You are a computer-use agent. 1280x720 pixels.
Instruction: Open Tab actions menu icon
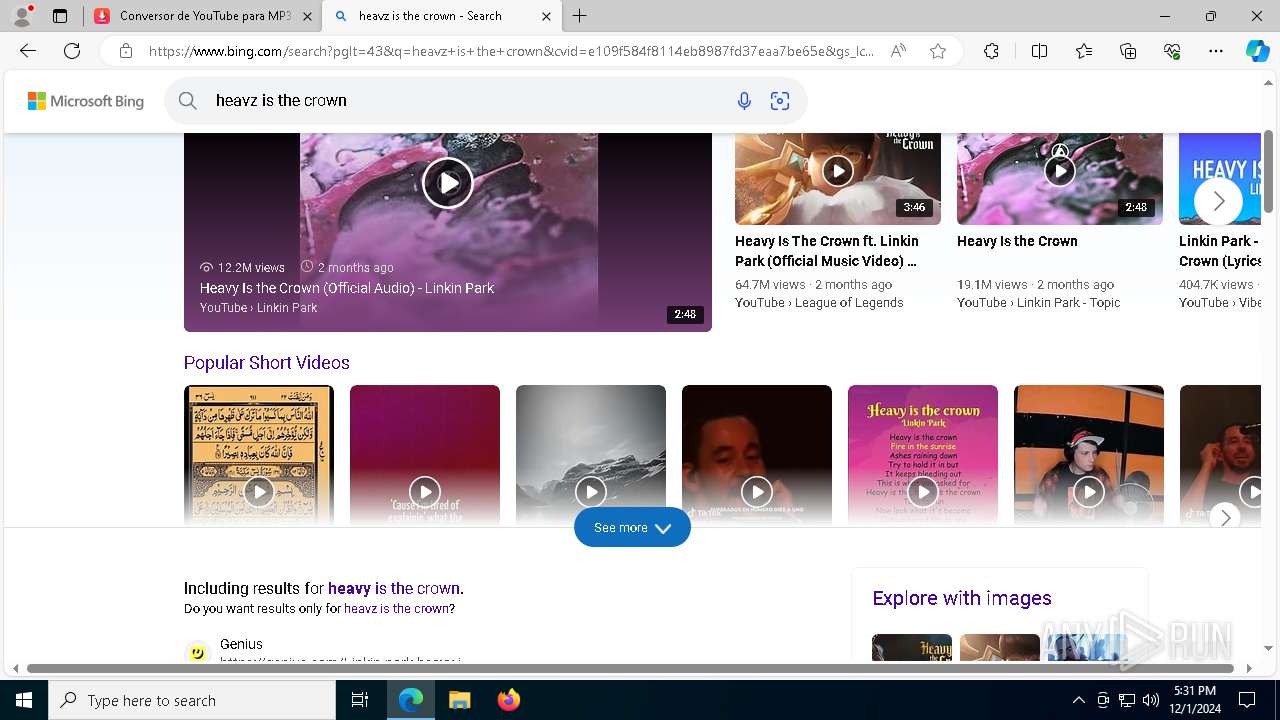point(60,16)
